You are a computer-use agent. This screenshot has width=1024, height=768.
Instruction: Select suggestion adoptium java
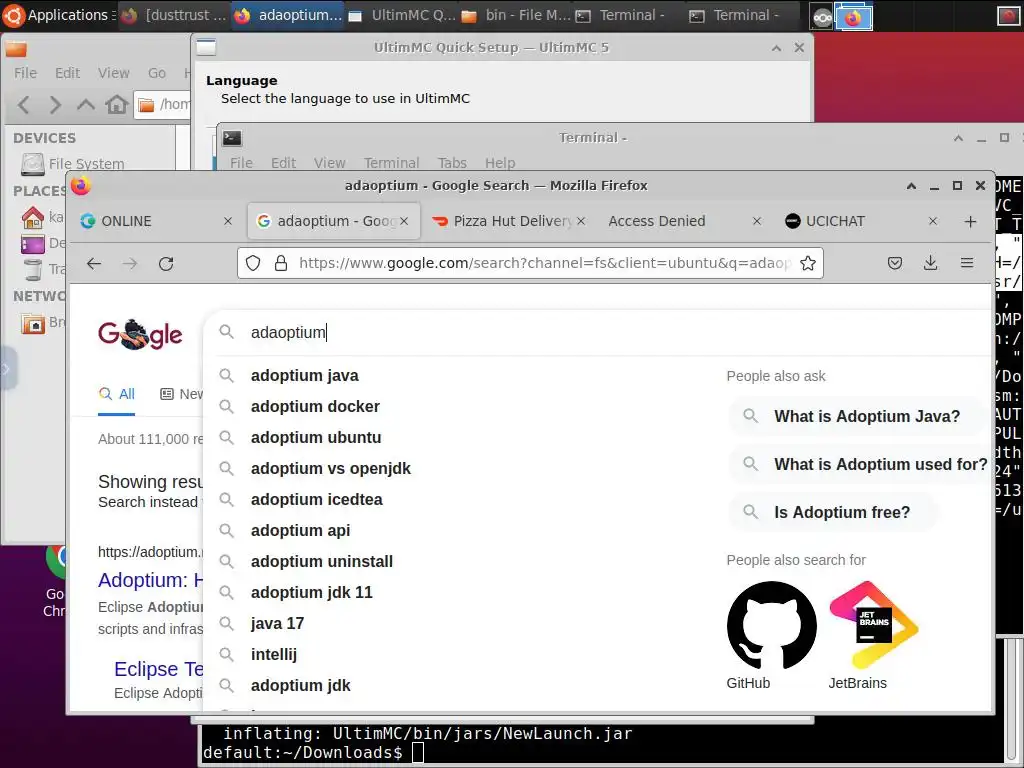(304, 376)
